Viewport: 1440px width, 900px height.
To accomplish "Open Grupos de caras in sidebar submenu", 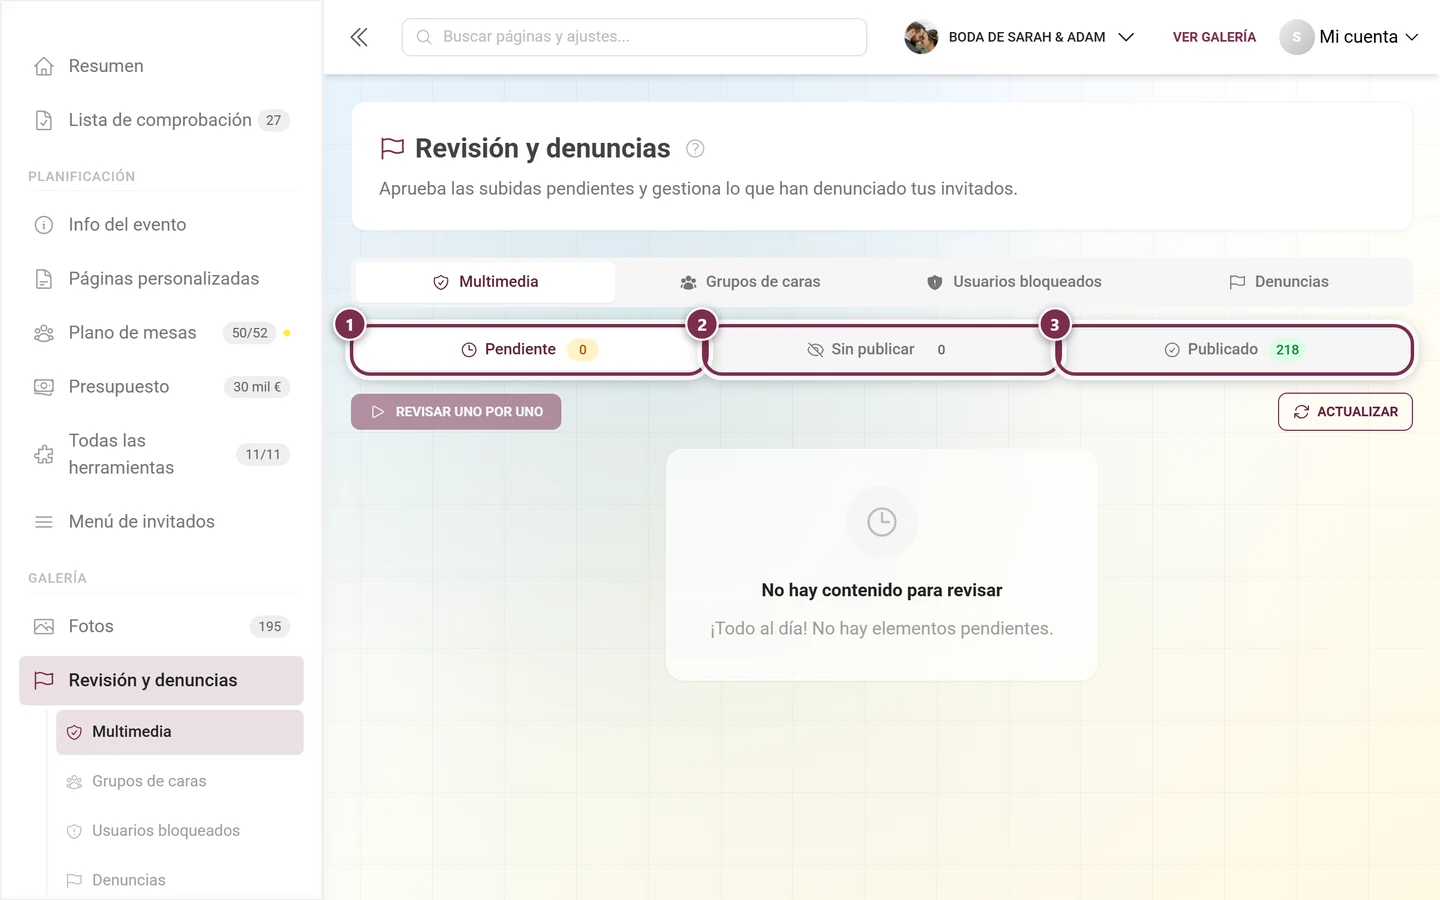I will [x=180, y=782].
